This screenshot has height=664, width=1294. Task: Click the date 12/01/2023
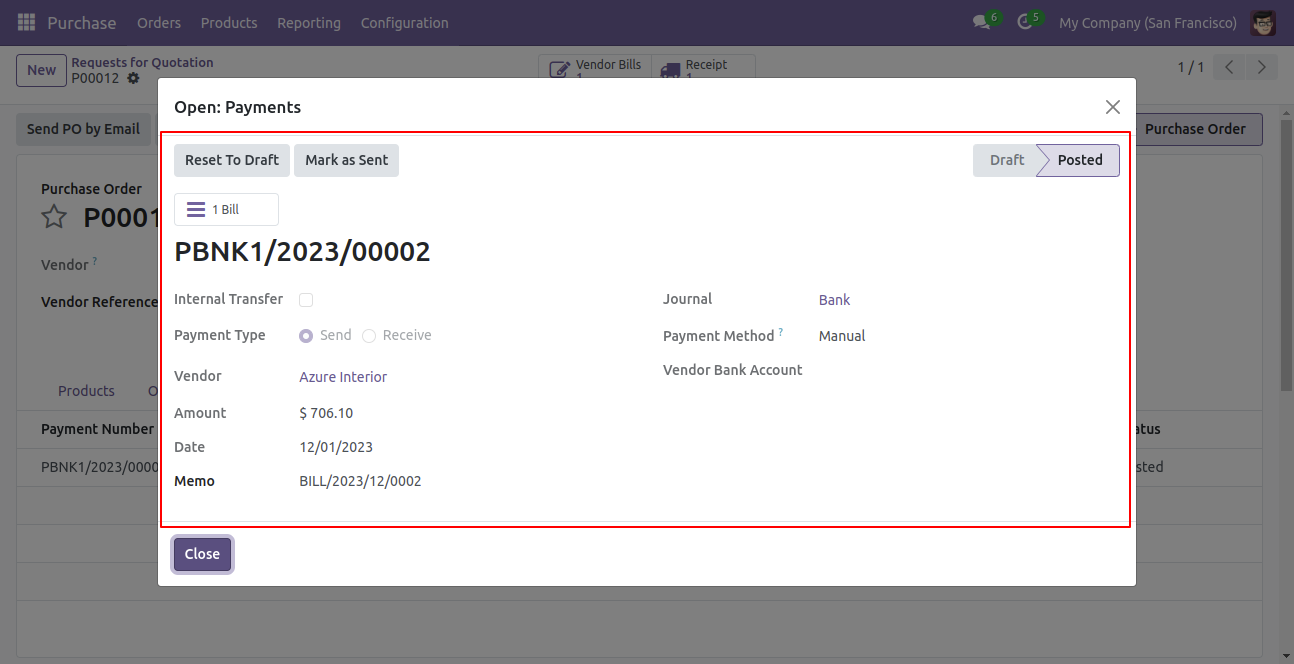(336, 447)
